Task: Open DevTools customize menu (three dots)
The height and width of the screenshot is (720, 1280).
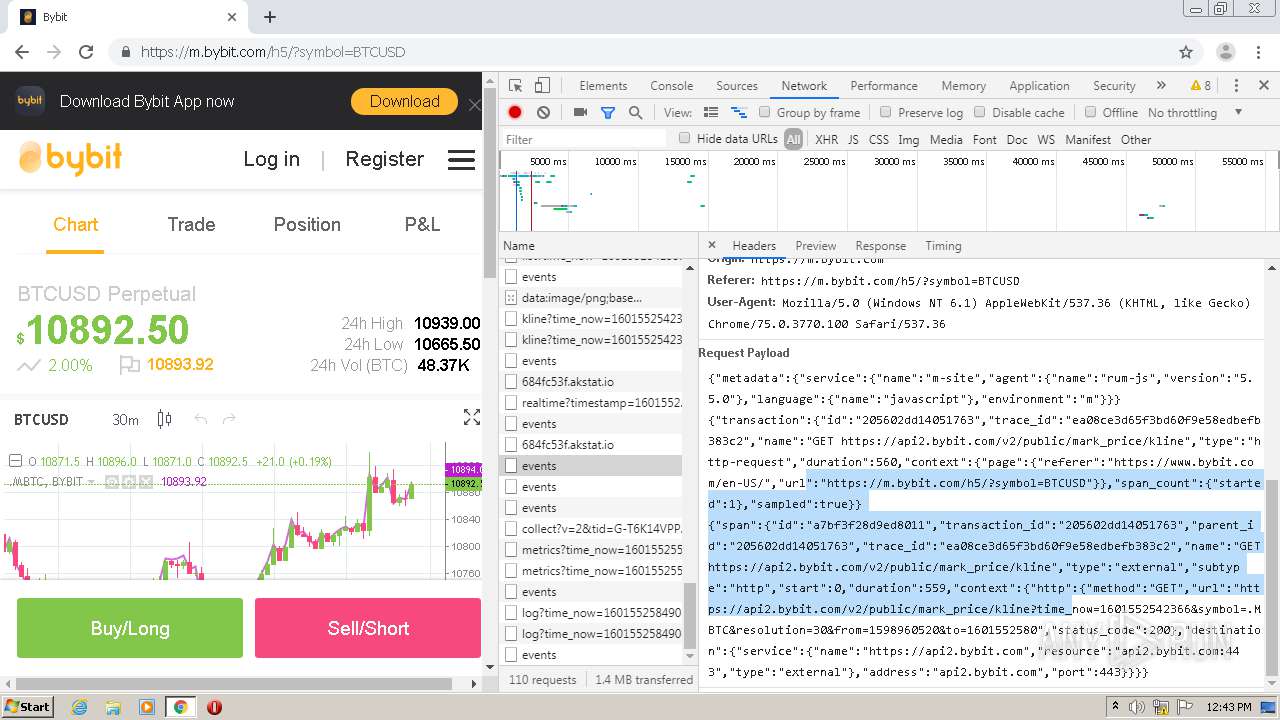Action: tap(1236, 86)
